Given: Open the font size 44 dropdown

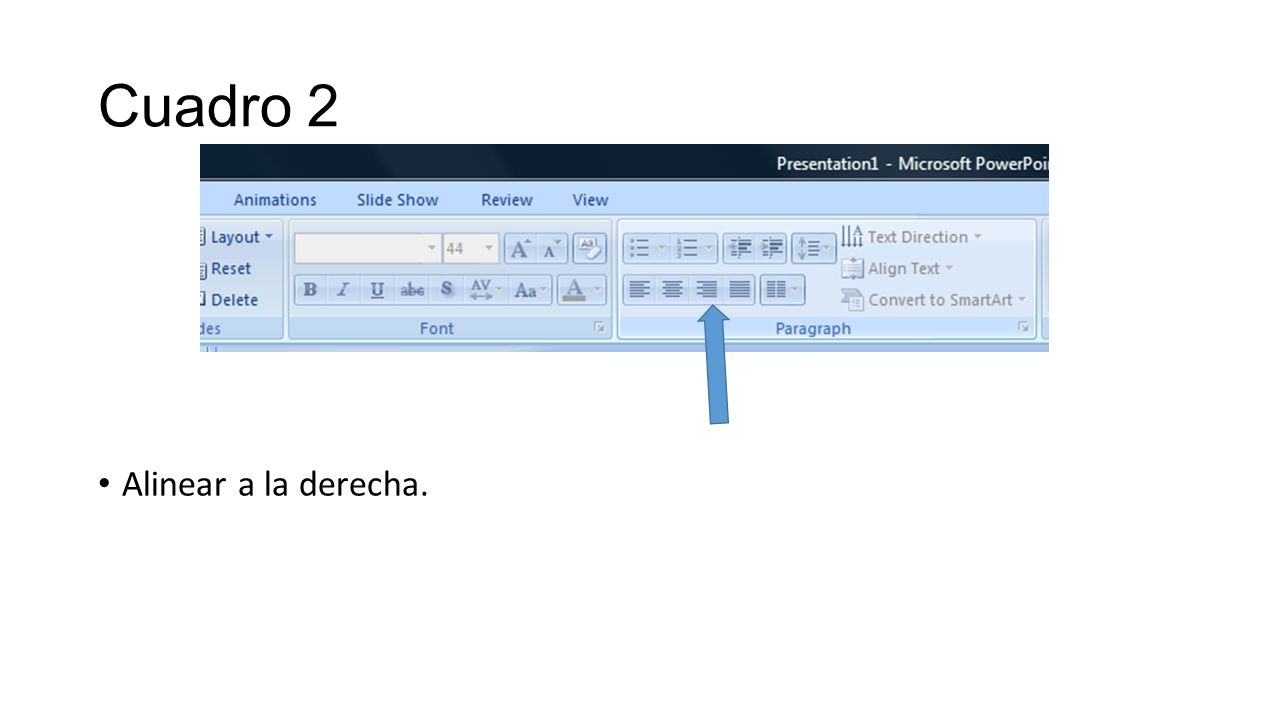Looking at the screenshot, I should click(x=489, y=248).
